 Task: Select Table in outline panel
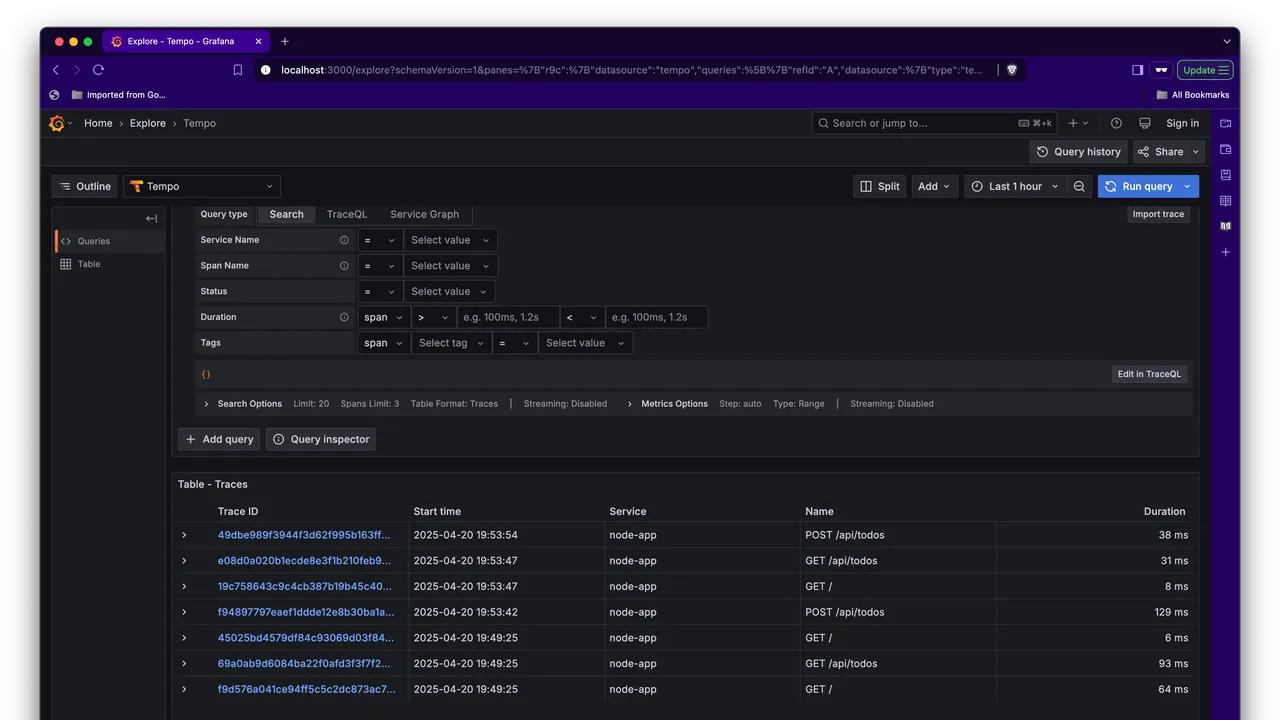tap(109, 264)
